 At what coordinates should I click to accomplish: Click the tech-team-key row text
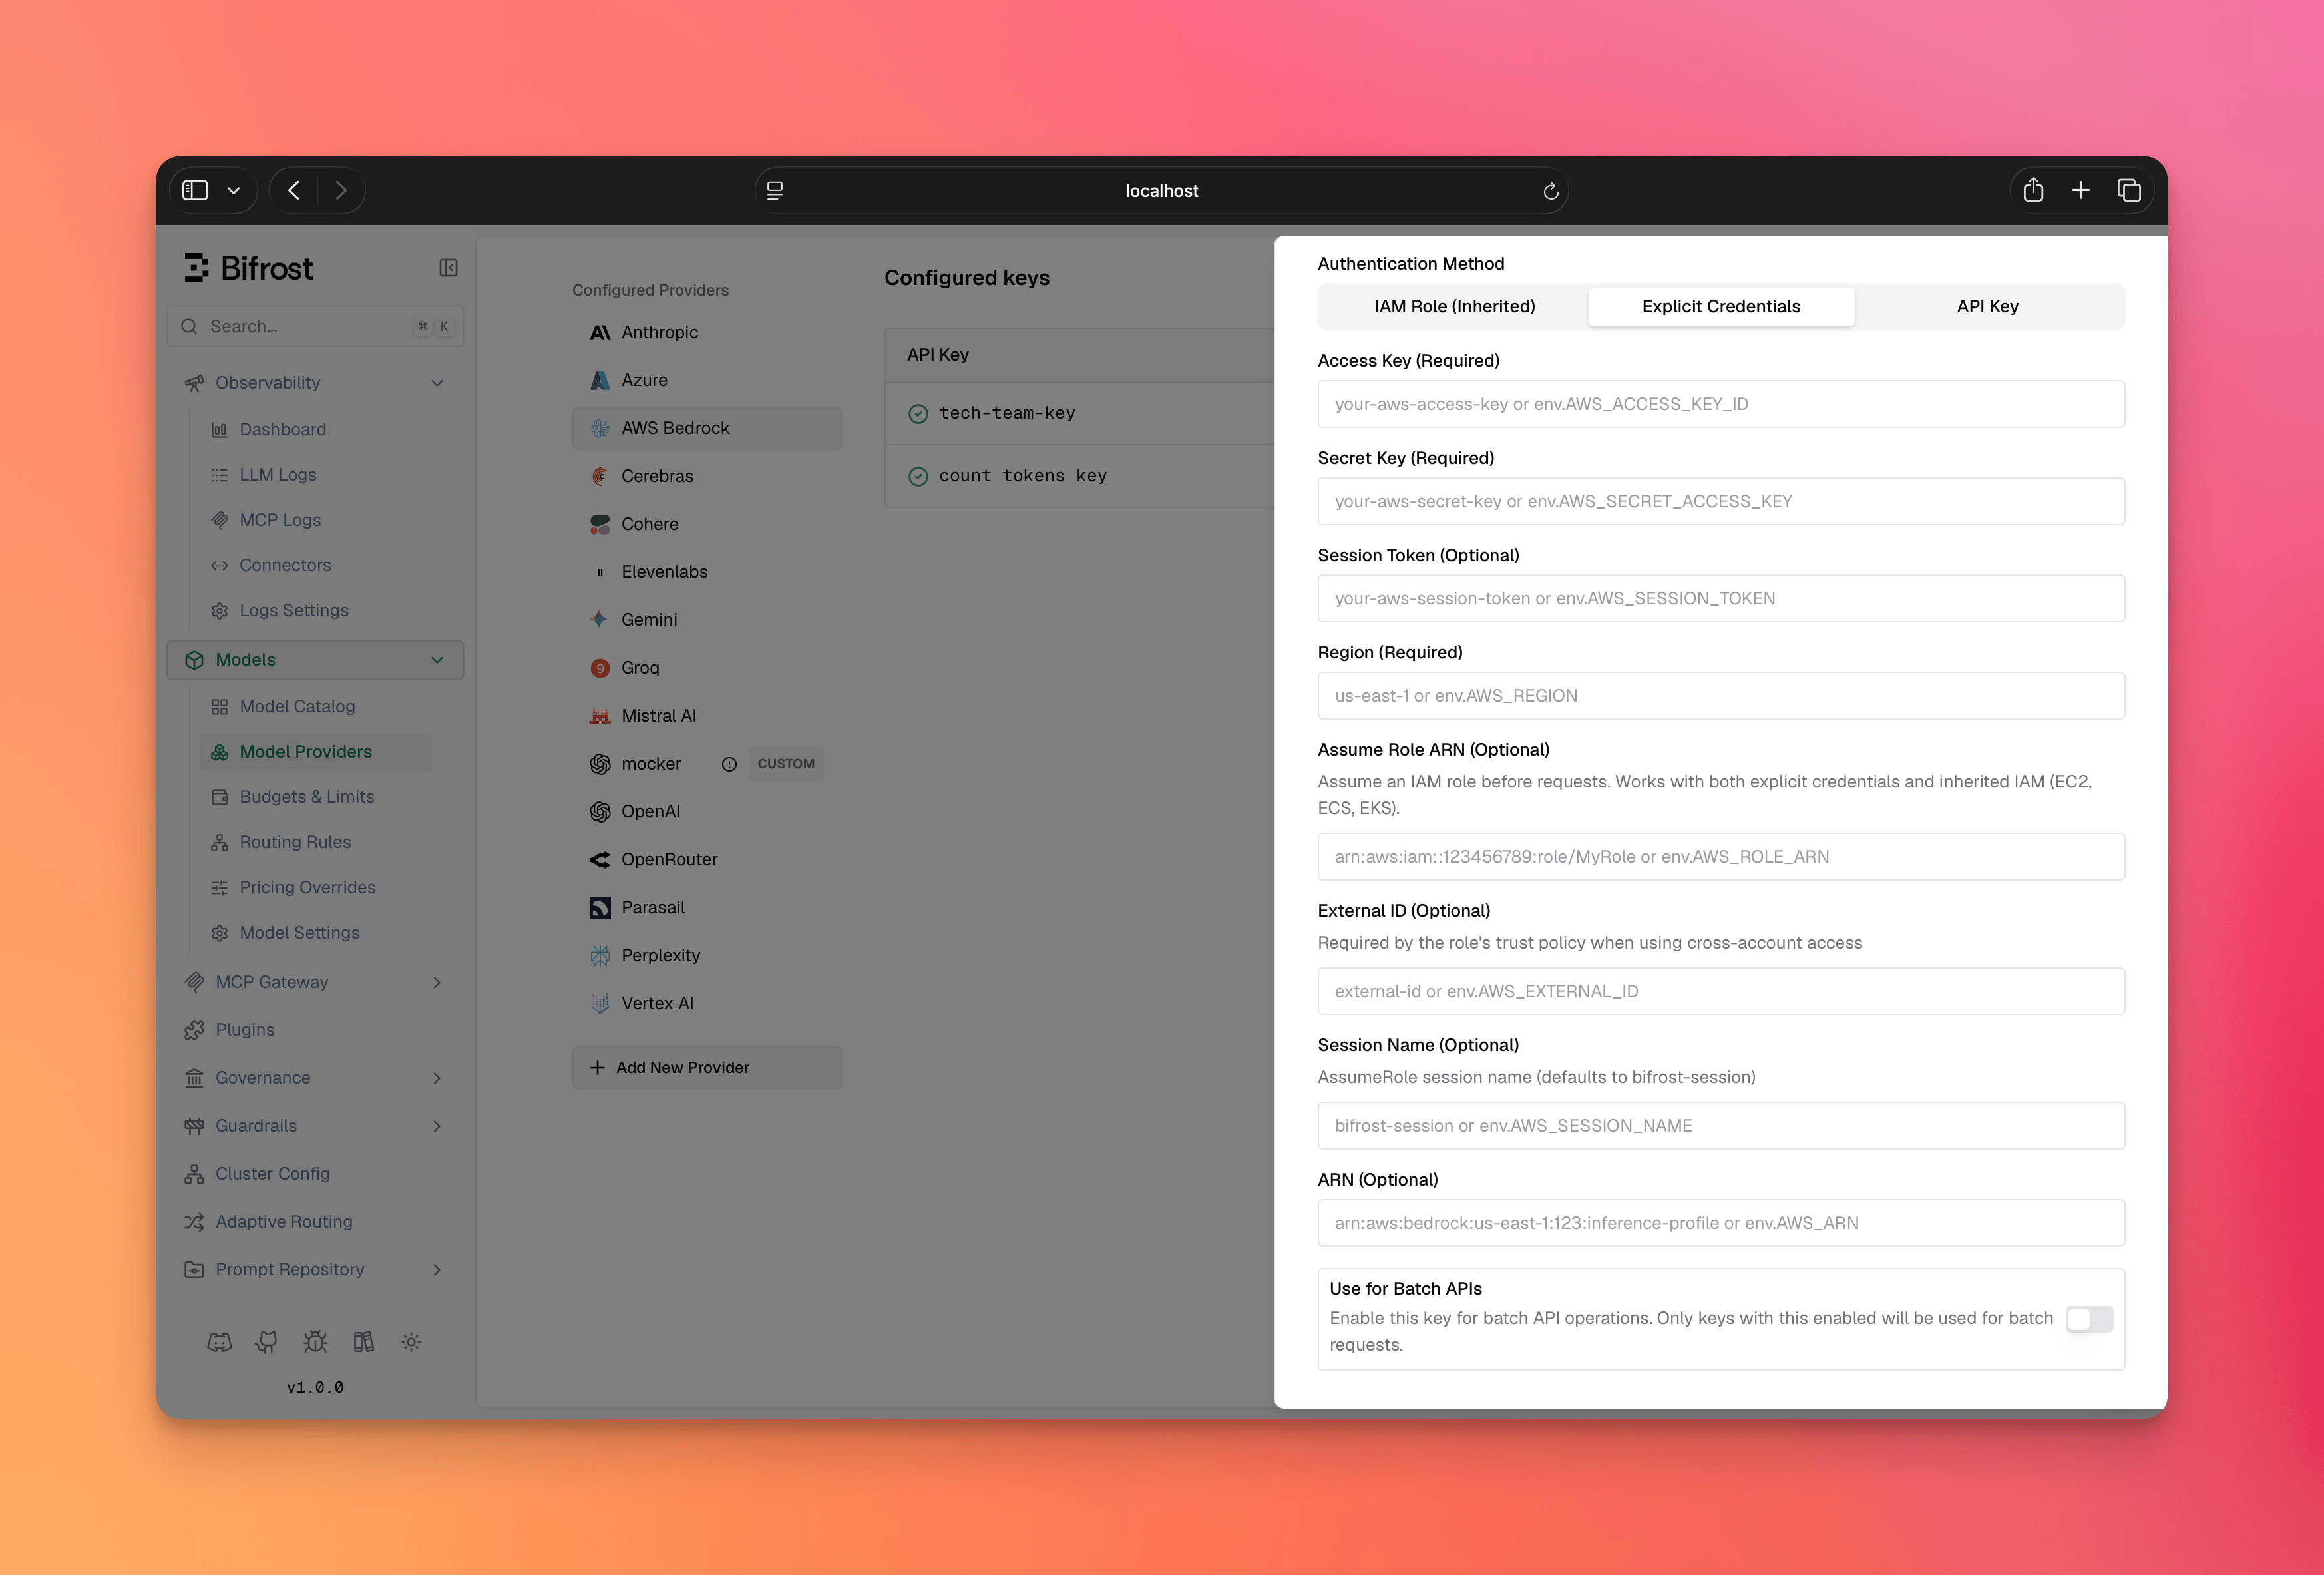tap(1007, 414)
